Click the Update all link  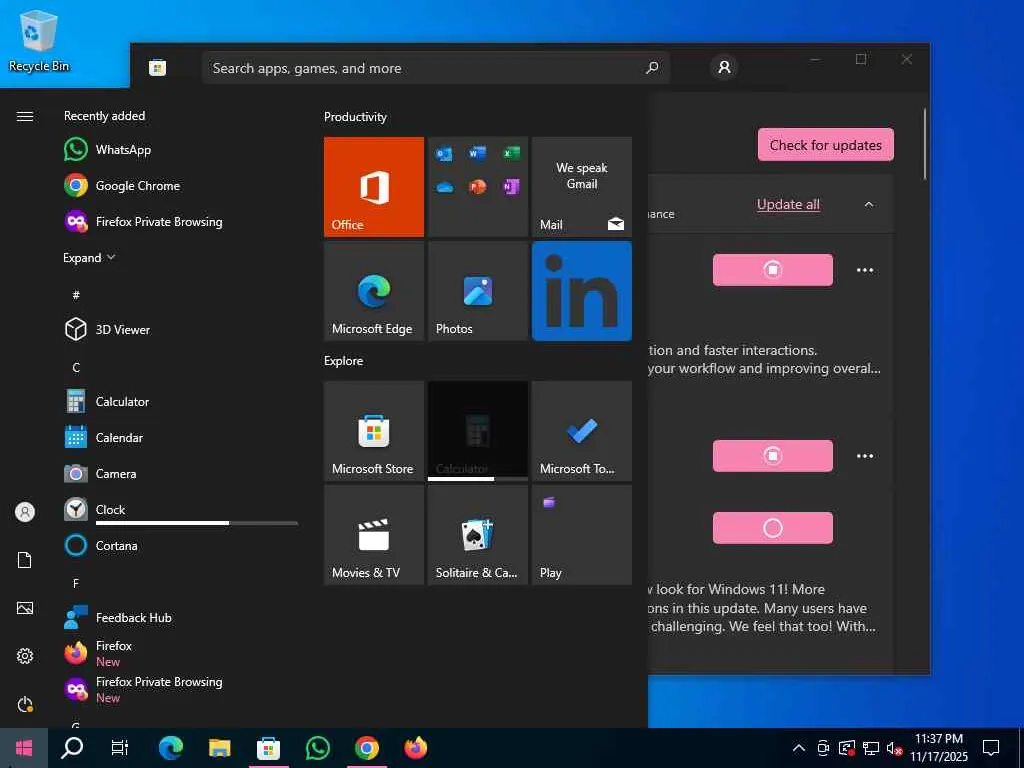[x=788, y=204]
